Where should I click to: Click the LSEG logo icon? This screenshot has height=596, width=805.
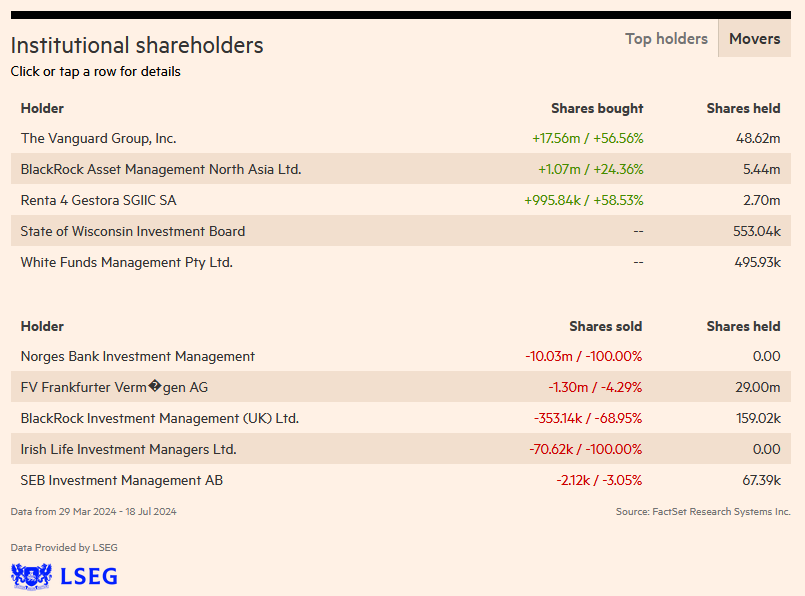point(31,576)
